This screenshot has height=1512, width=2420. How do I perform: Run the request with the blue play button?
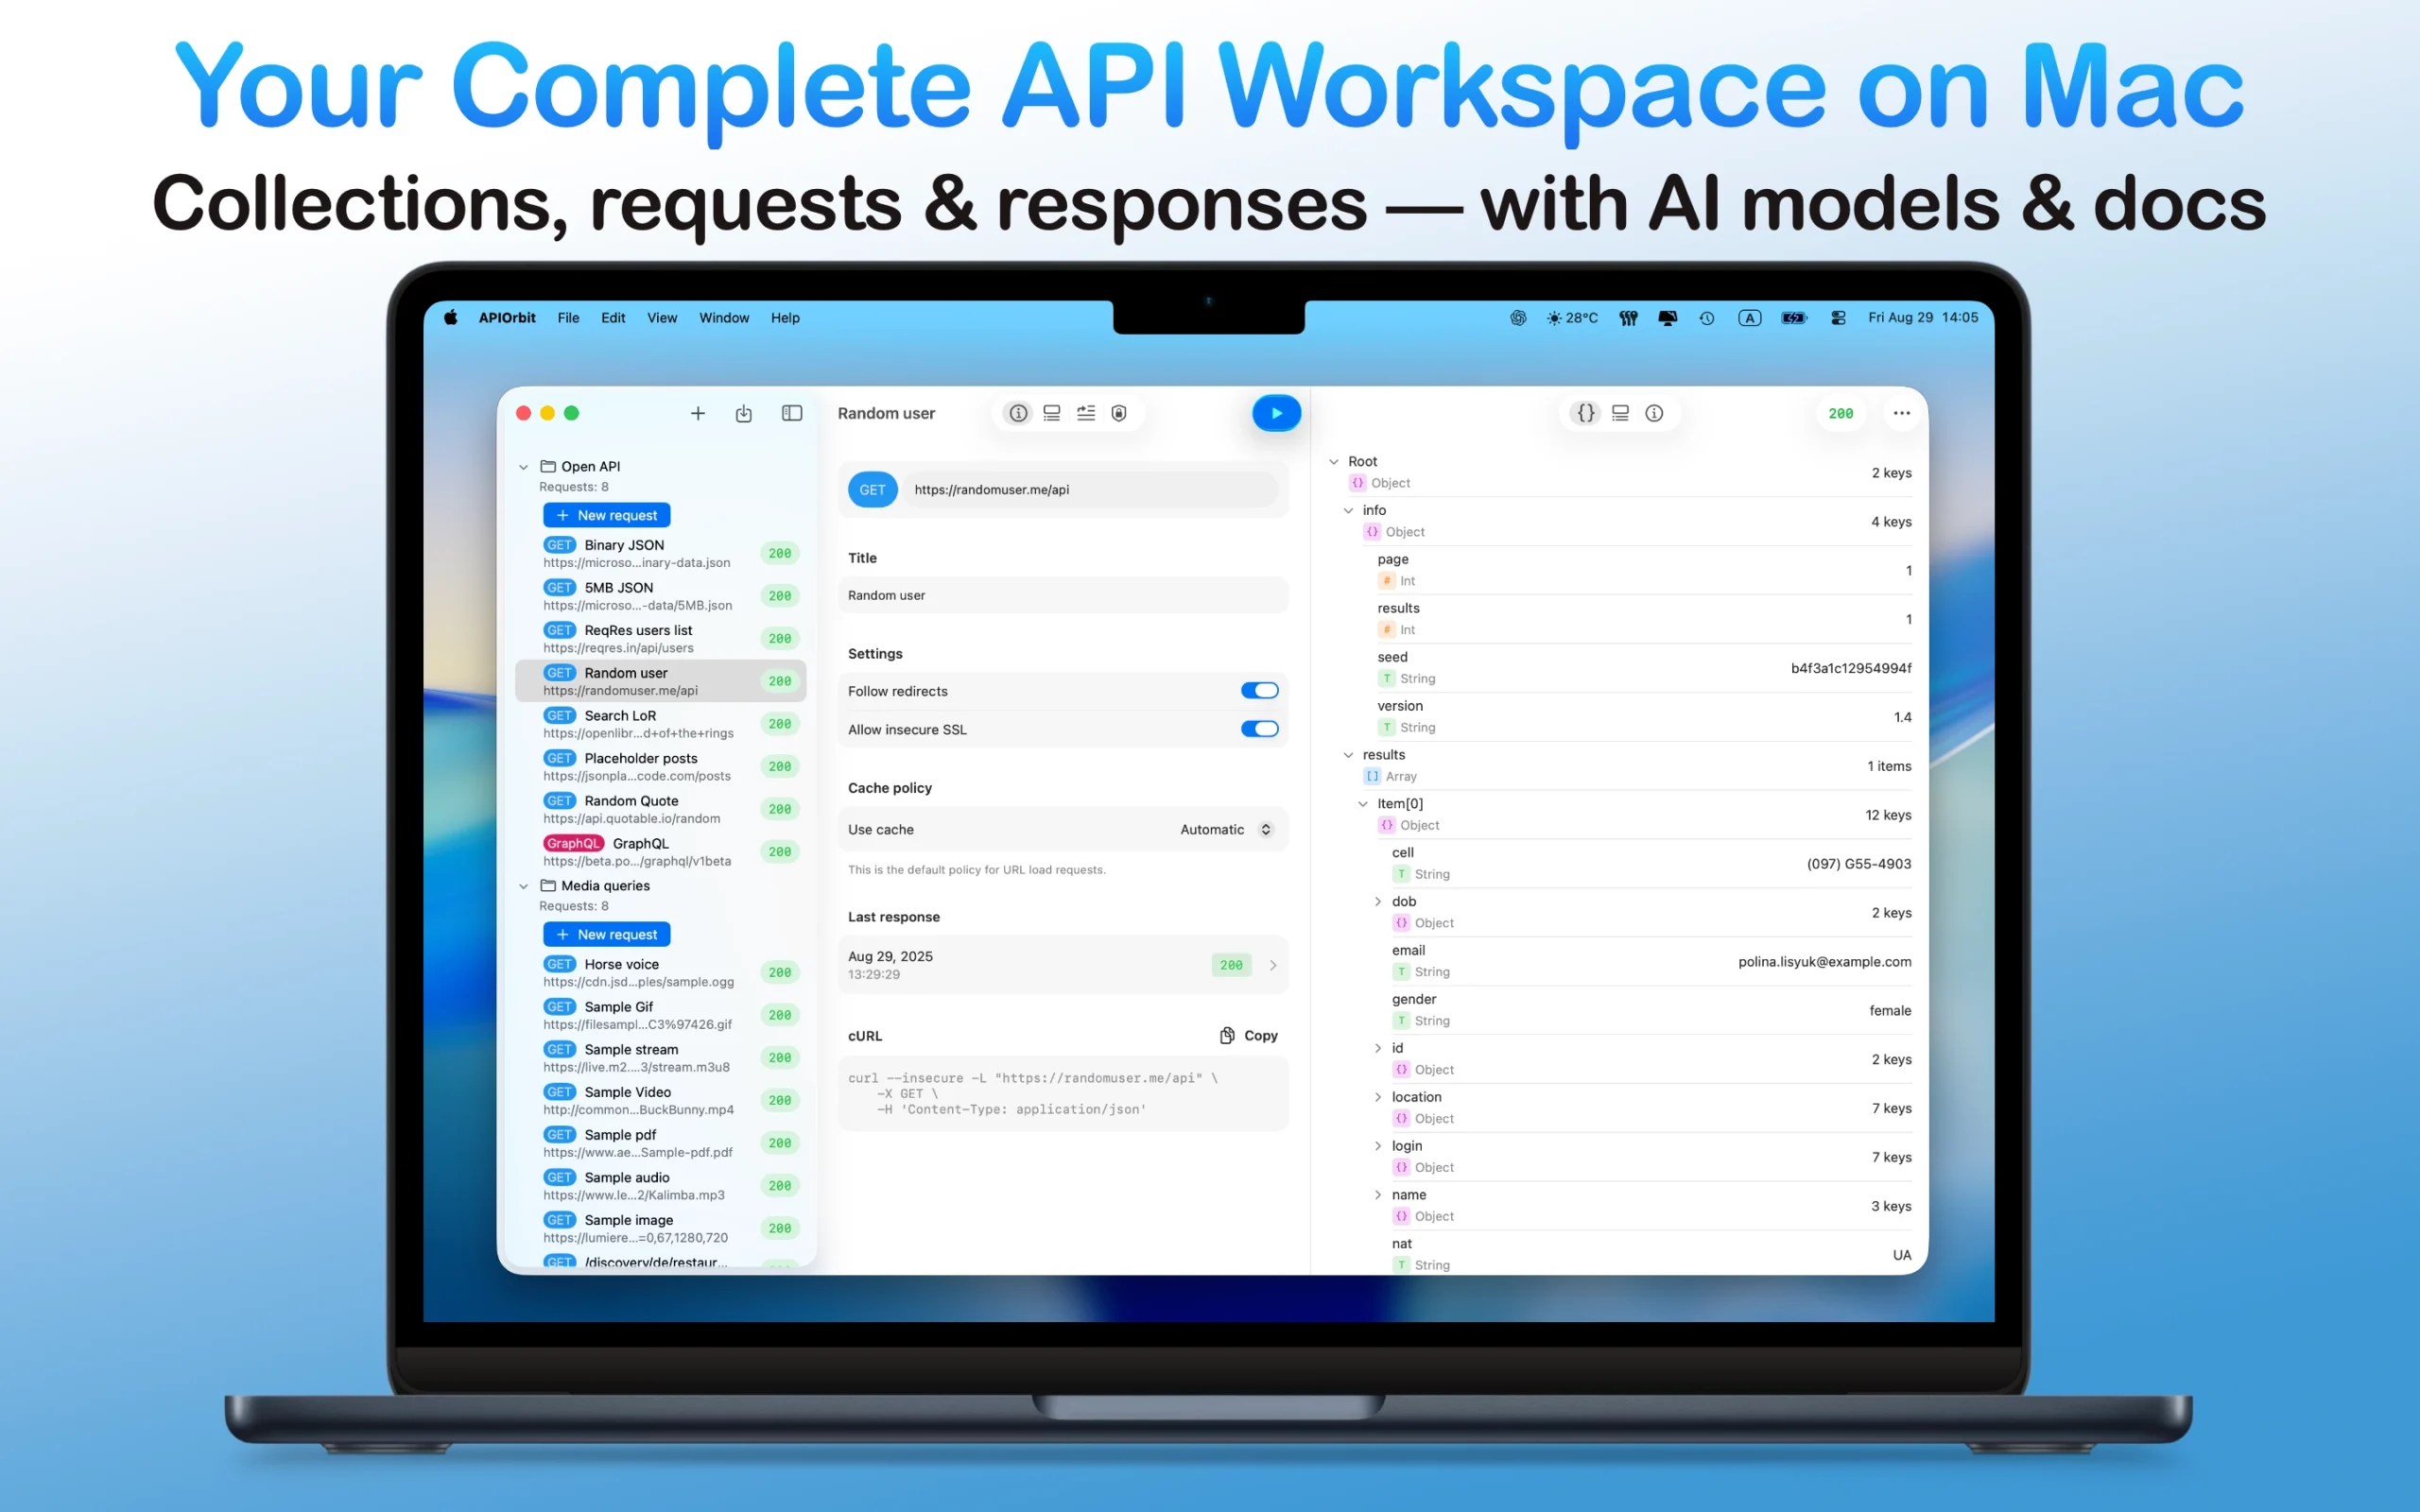(1276, 413)
